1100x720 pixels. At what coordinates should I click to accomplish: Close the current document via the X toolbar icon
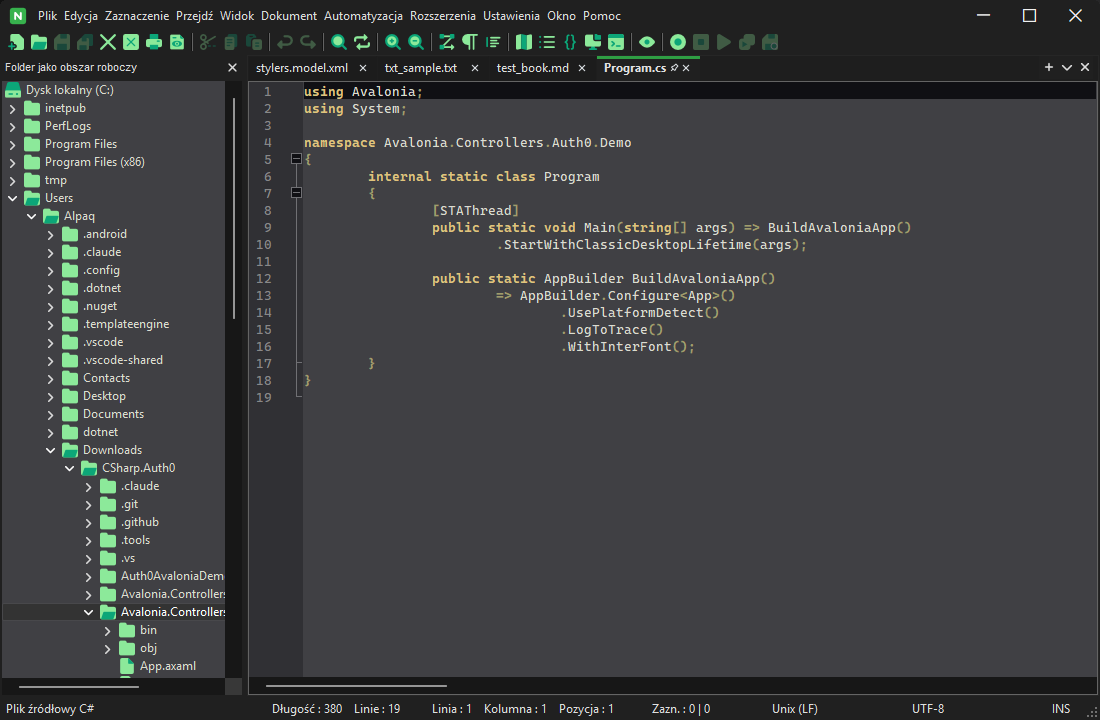[x=107, y=42]
